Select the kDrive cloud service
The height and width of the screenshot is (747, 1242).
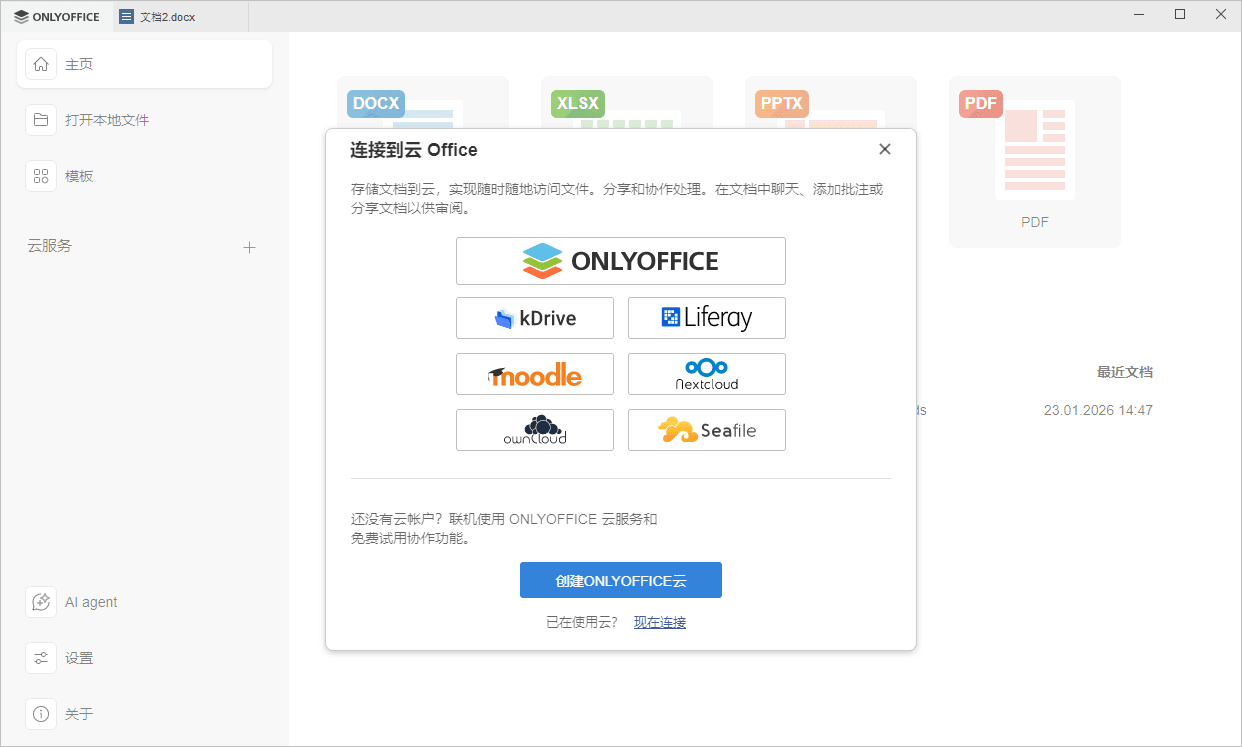(534, 318)
